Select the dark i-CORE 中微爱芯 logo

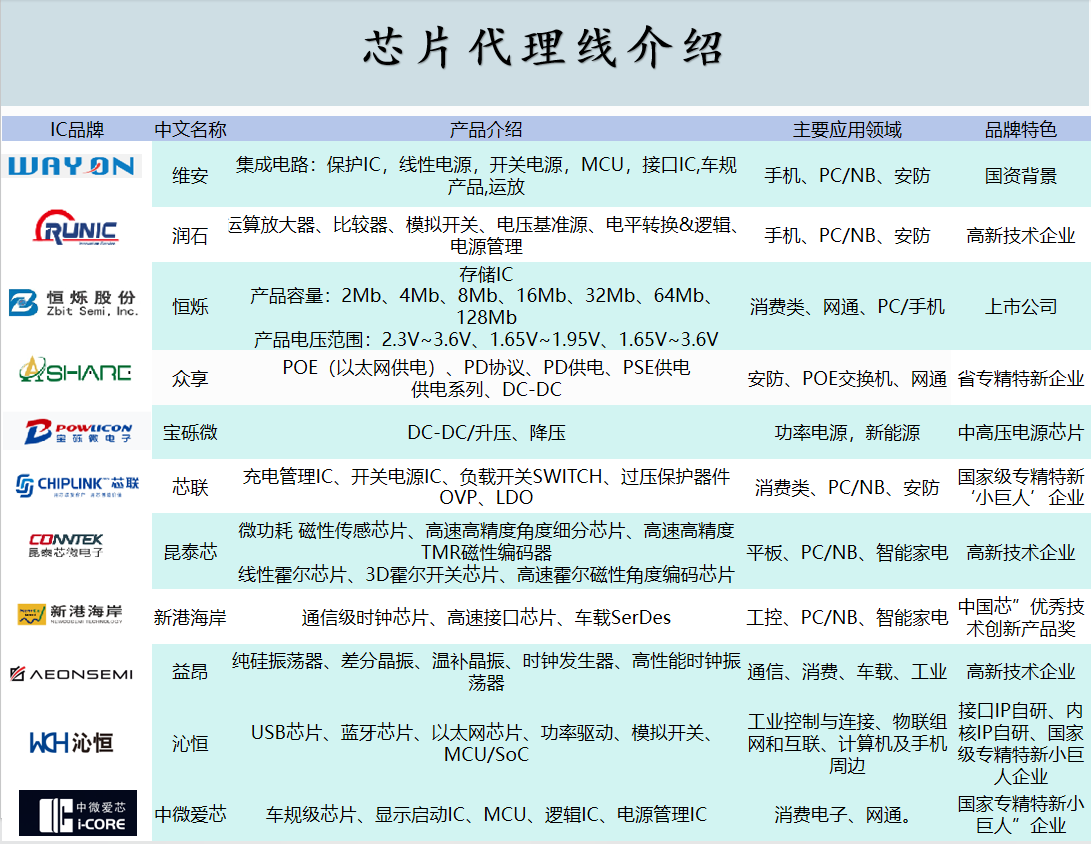tap(78, 813)
